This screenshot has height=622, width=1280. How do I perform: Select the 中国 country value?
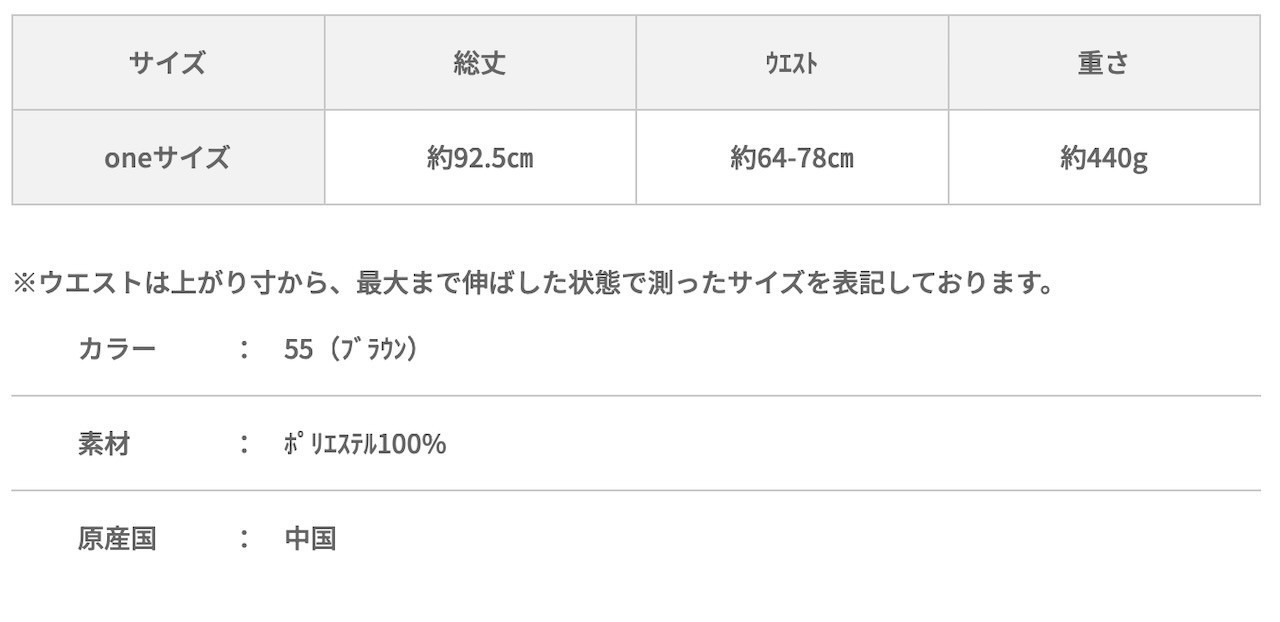coord(310,539)
